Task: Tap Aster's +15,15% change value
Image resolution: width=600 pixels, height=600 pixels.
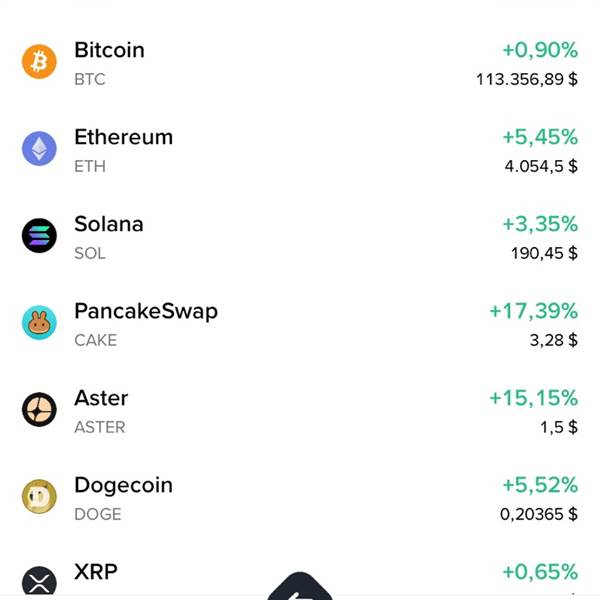Action: 533,398
